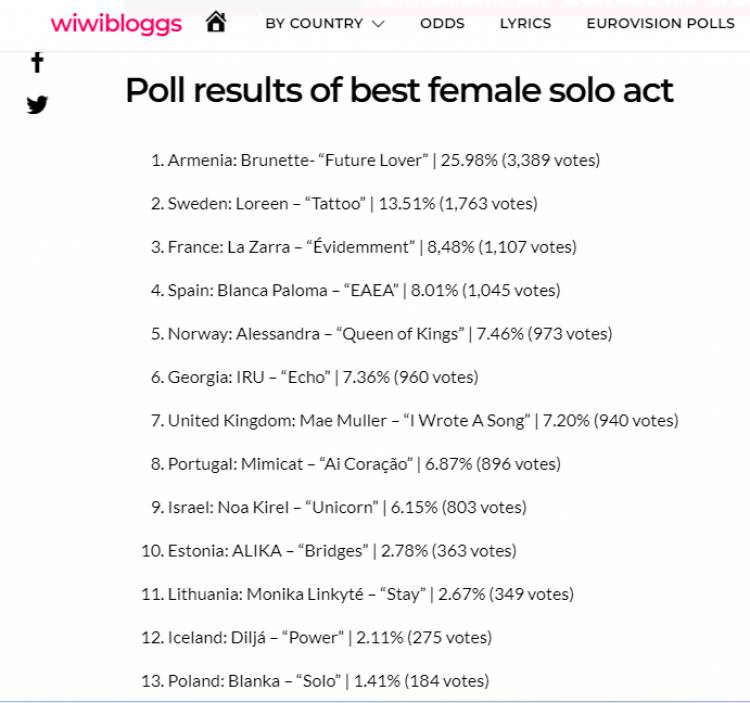Click the Poll results of best female solo act heading
Viewport: 750px width, 703px height.
399,90
